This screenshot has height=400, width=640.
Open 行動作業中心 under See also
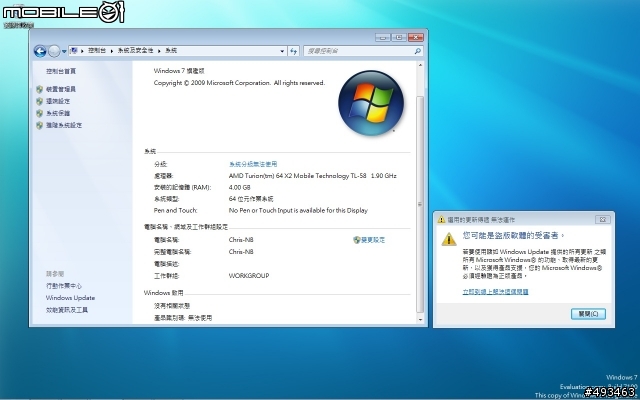click(x=64, y=286)
